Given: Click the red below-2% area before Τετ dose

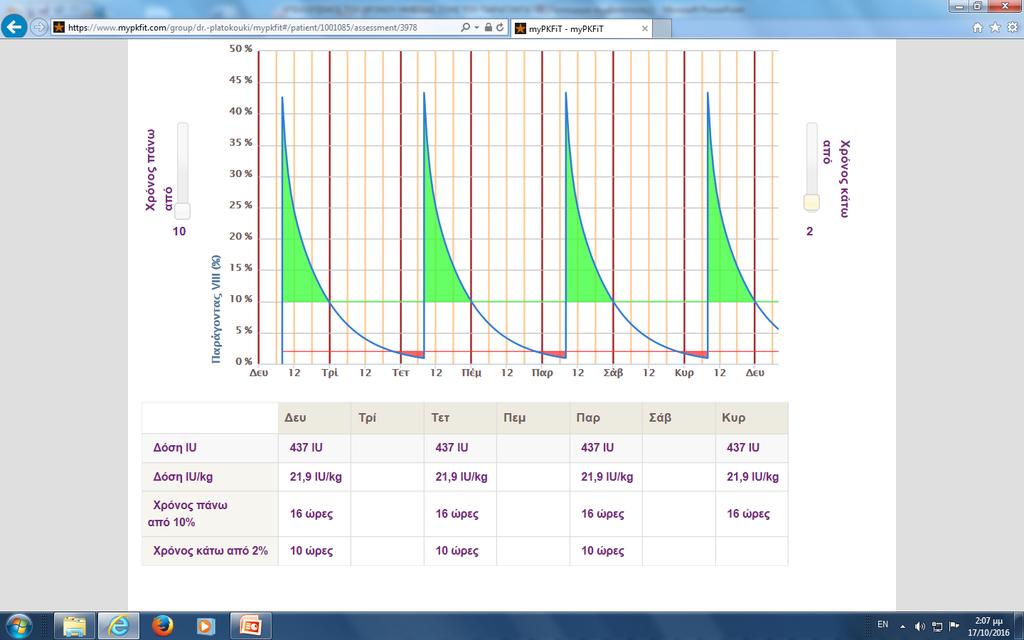Looking at the screenshot, I should point(413,354).
